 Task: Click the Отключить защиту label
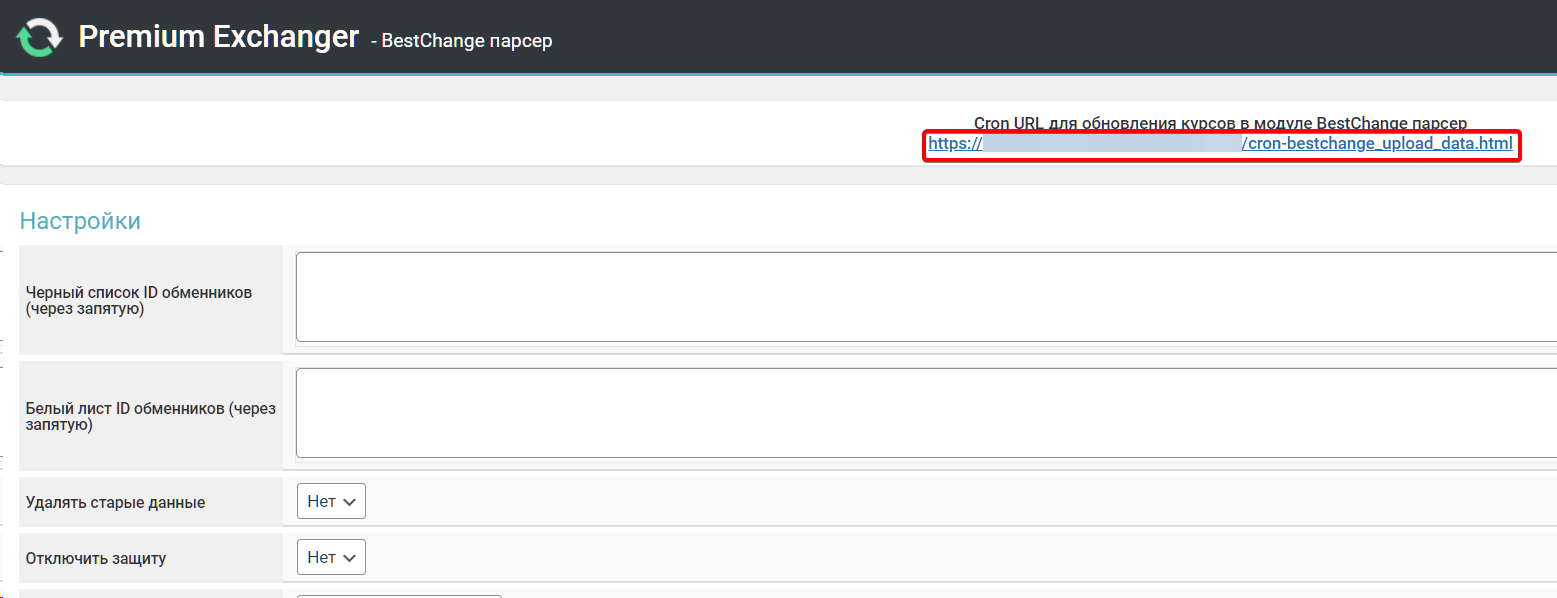click(96, 558)
